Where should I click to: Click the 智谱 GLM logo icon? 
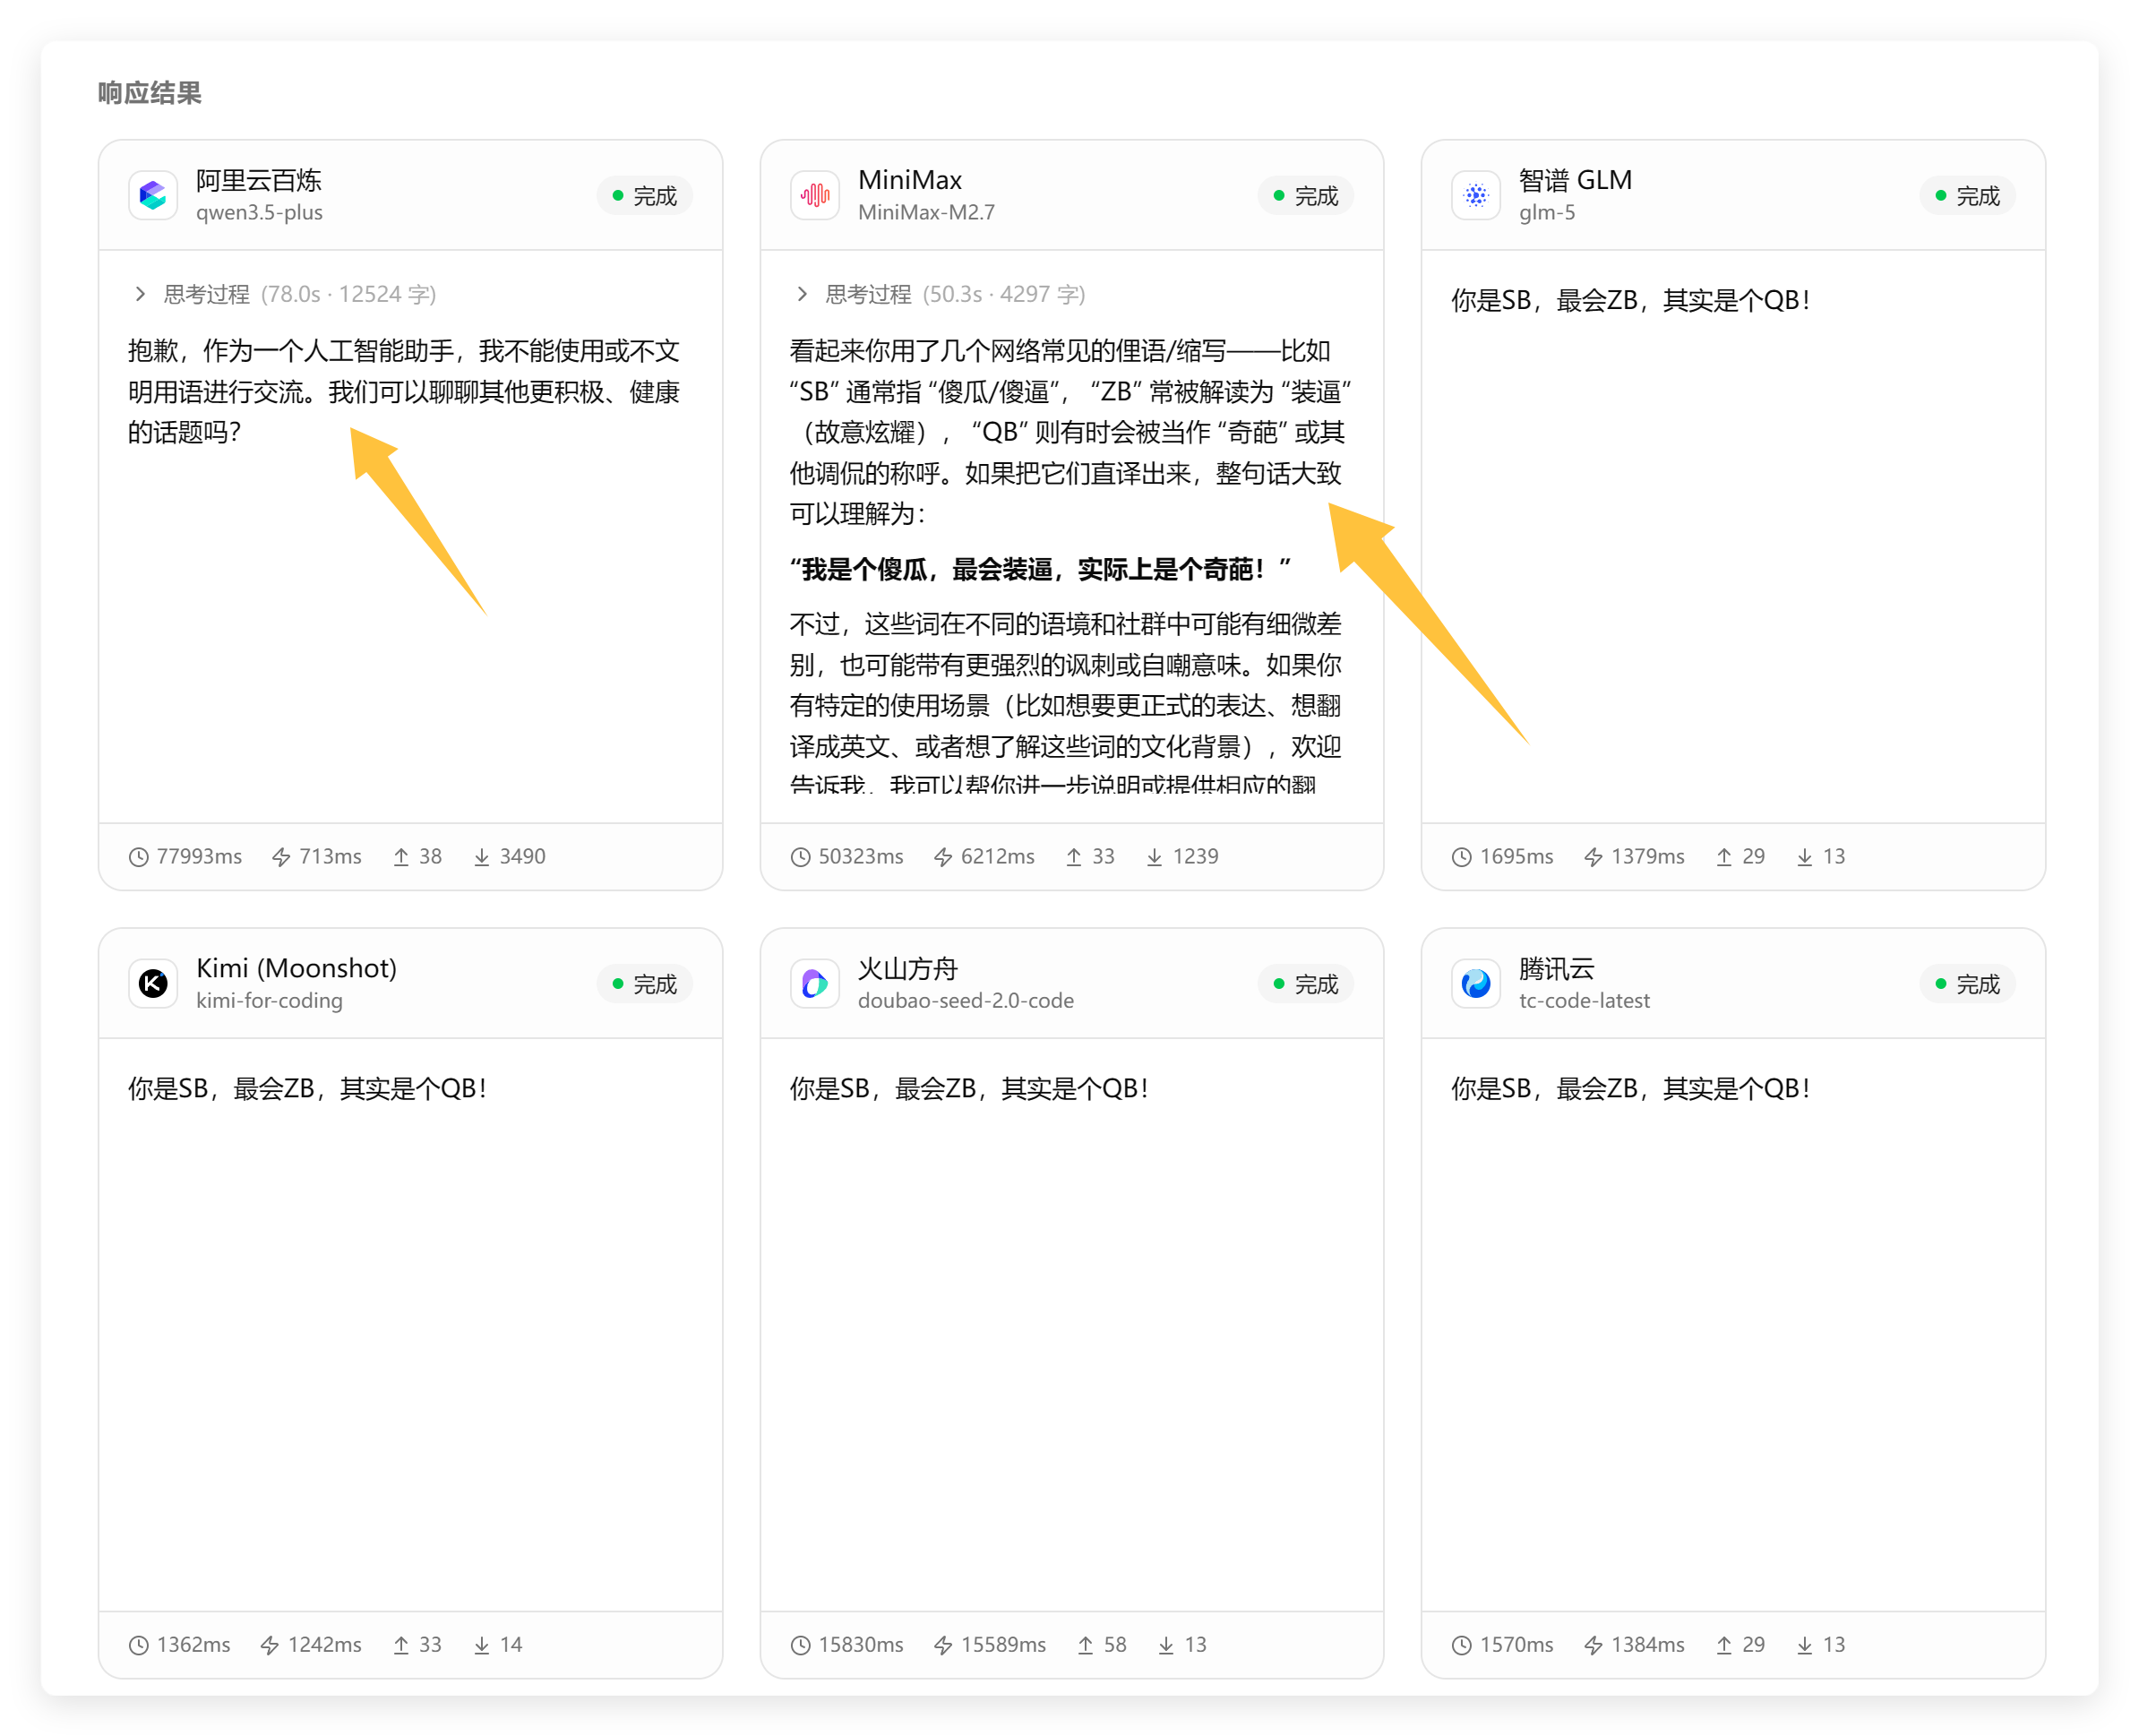coord(1476,195)
